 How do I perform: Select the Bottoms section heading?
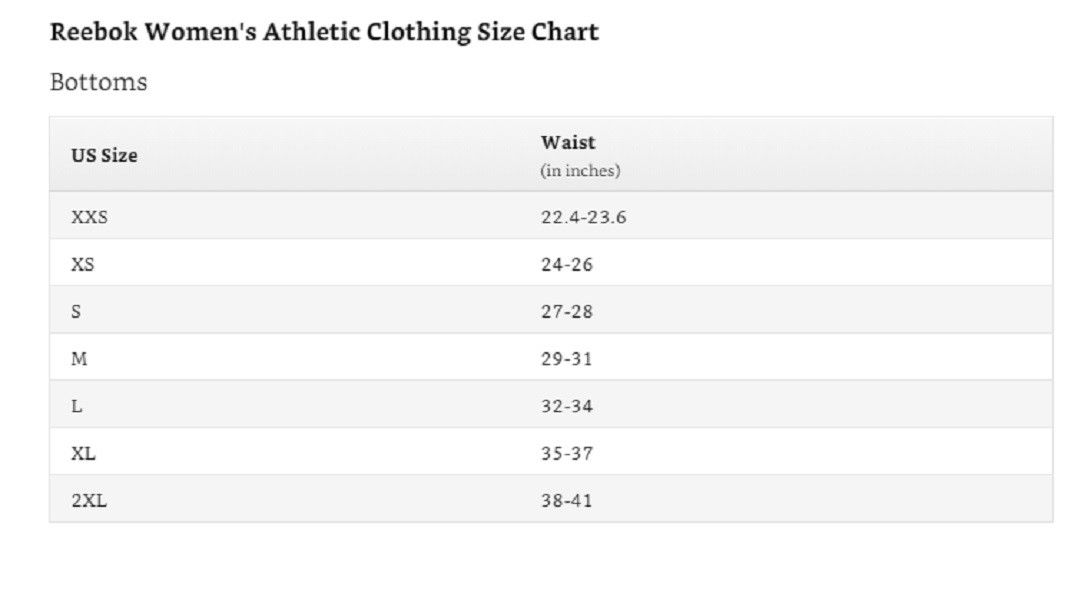pyautogui.click(x=98, y=82)
